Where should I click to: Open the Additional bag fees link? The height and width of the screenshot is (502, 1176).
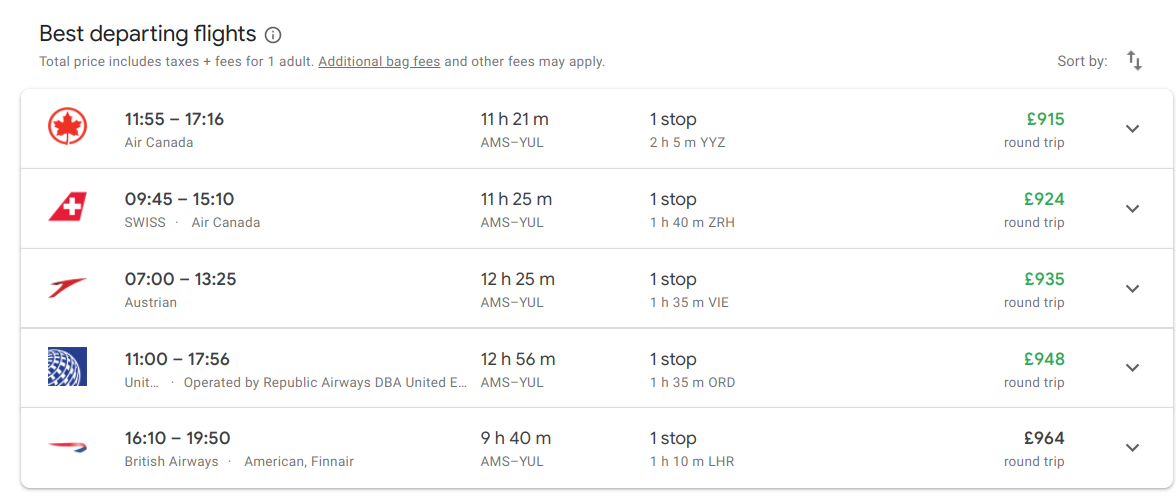point(379,62)
